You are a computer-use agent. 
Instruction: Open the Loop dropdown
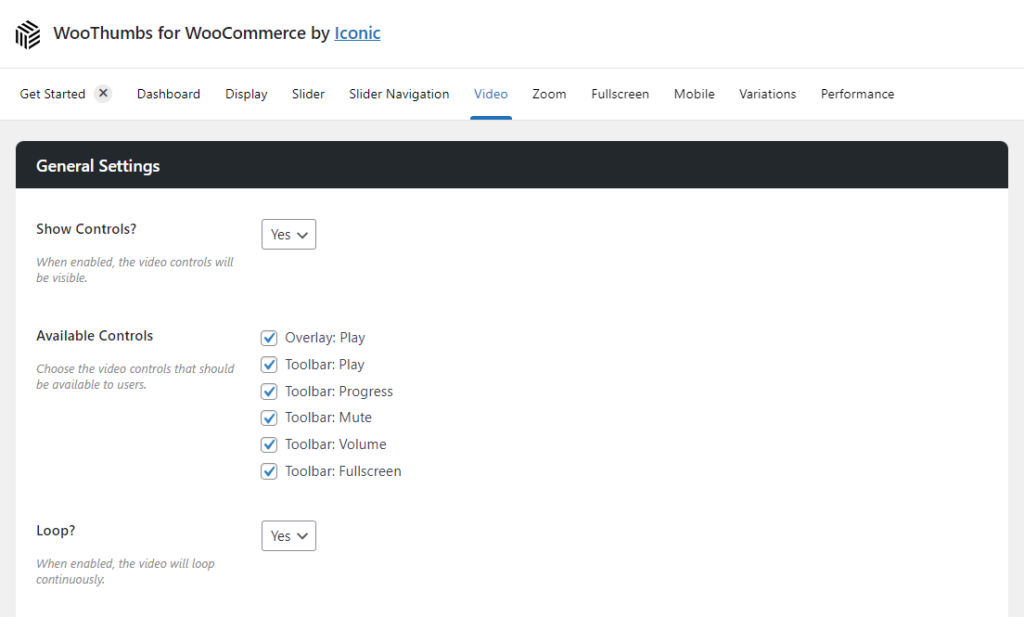288,535
